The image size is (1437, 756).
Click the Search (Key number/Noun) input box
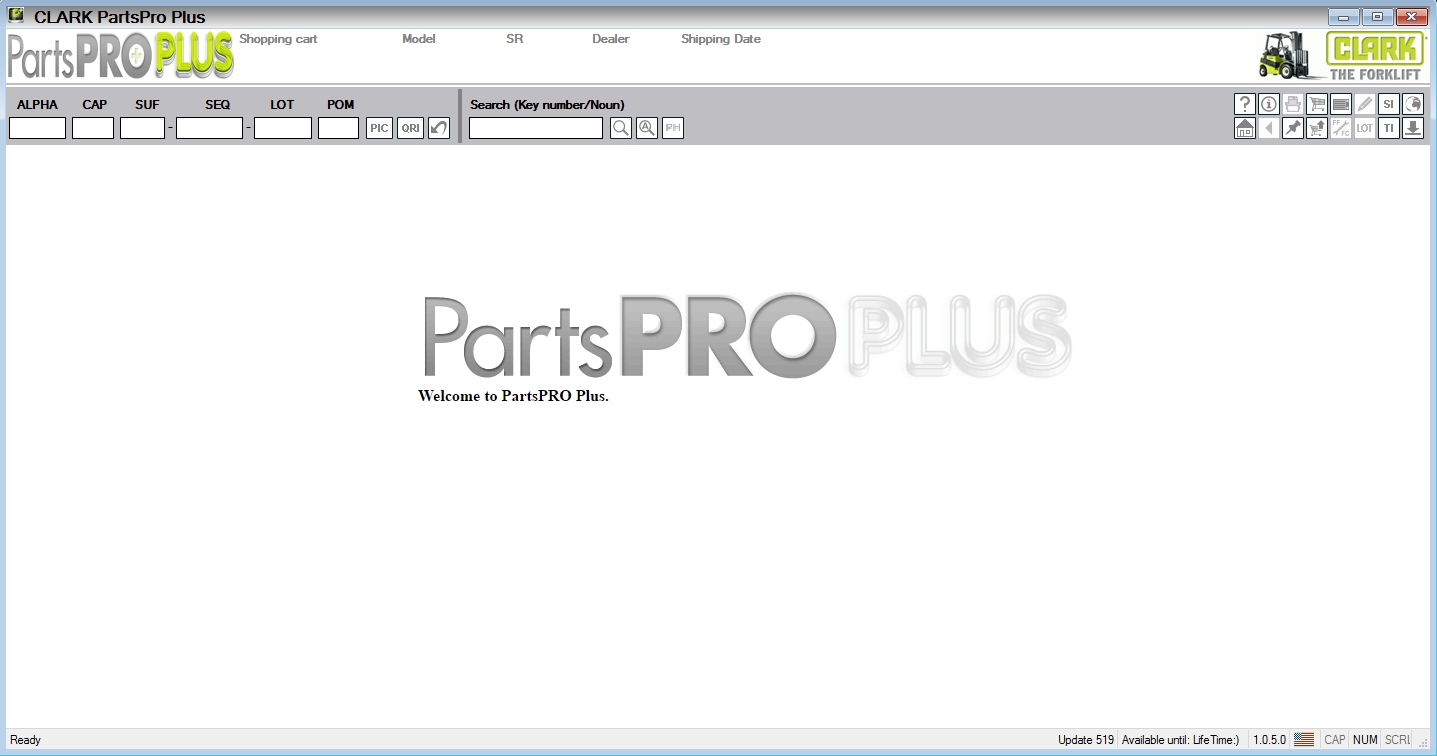pyautogui.click(x=536, y=128)
